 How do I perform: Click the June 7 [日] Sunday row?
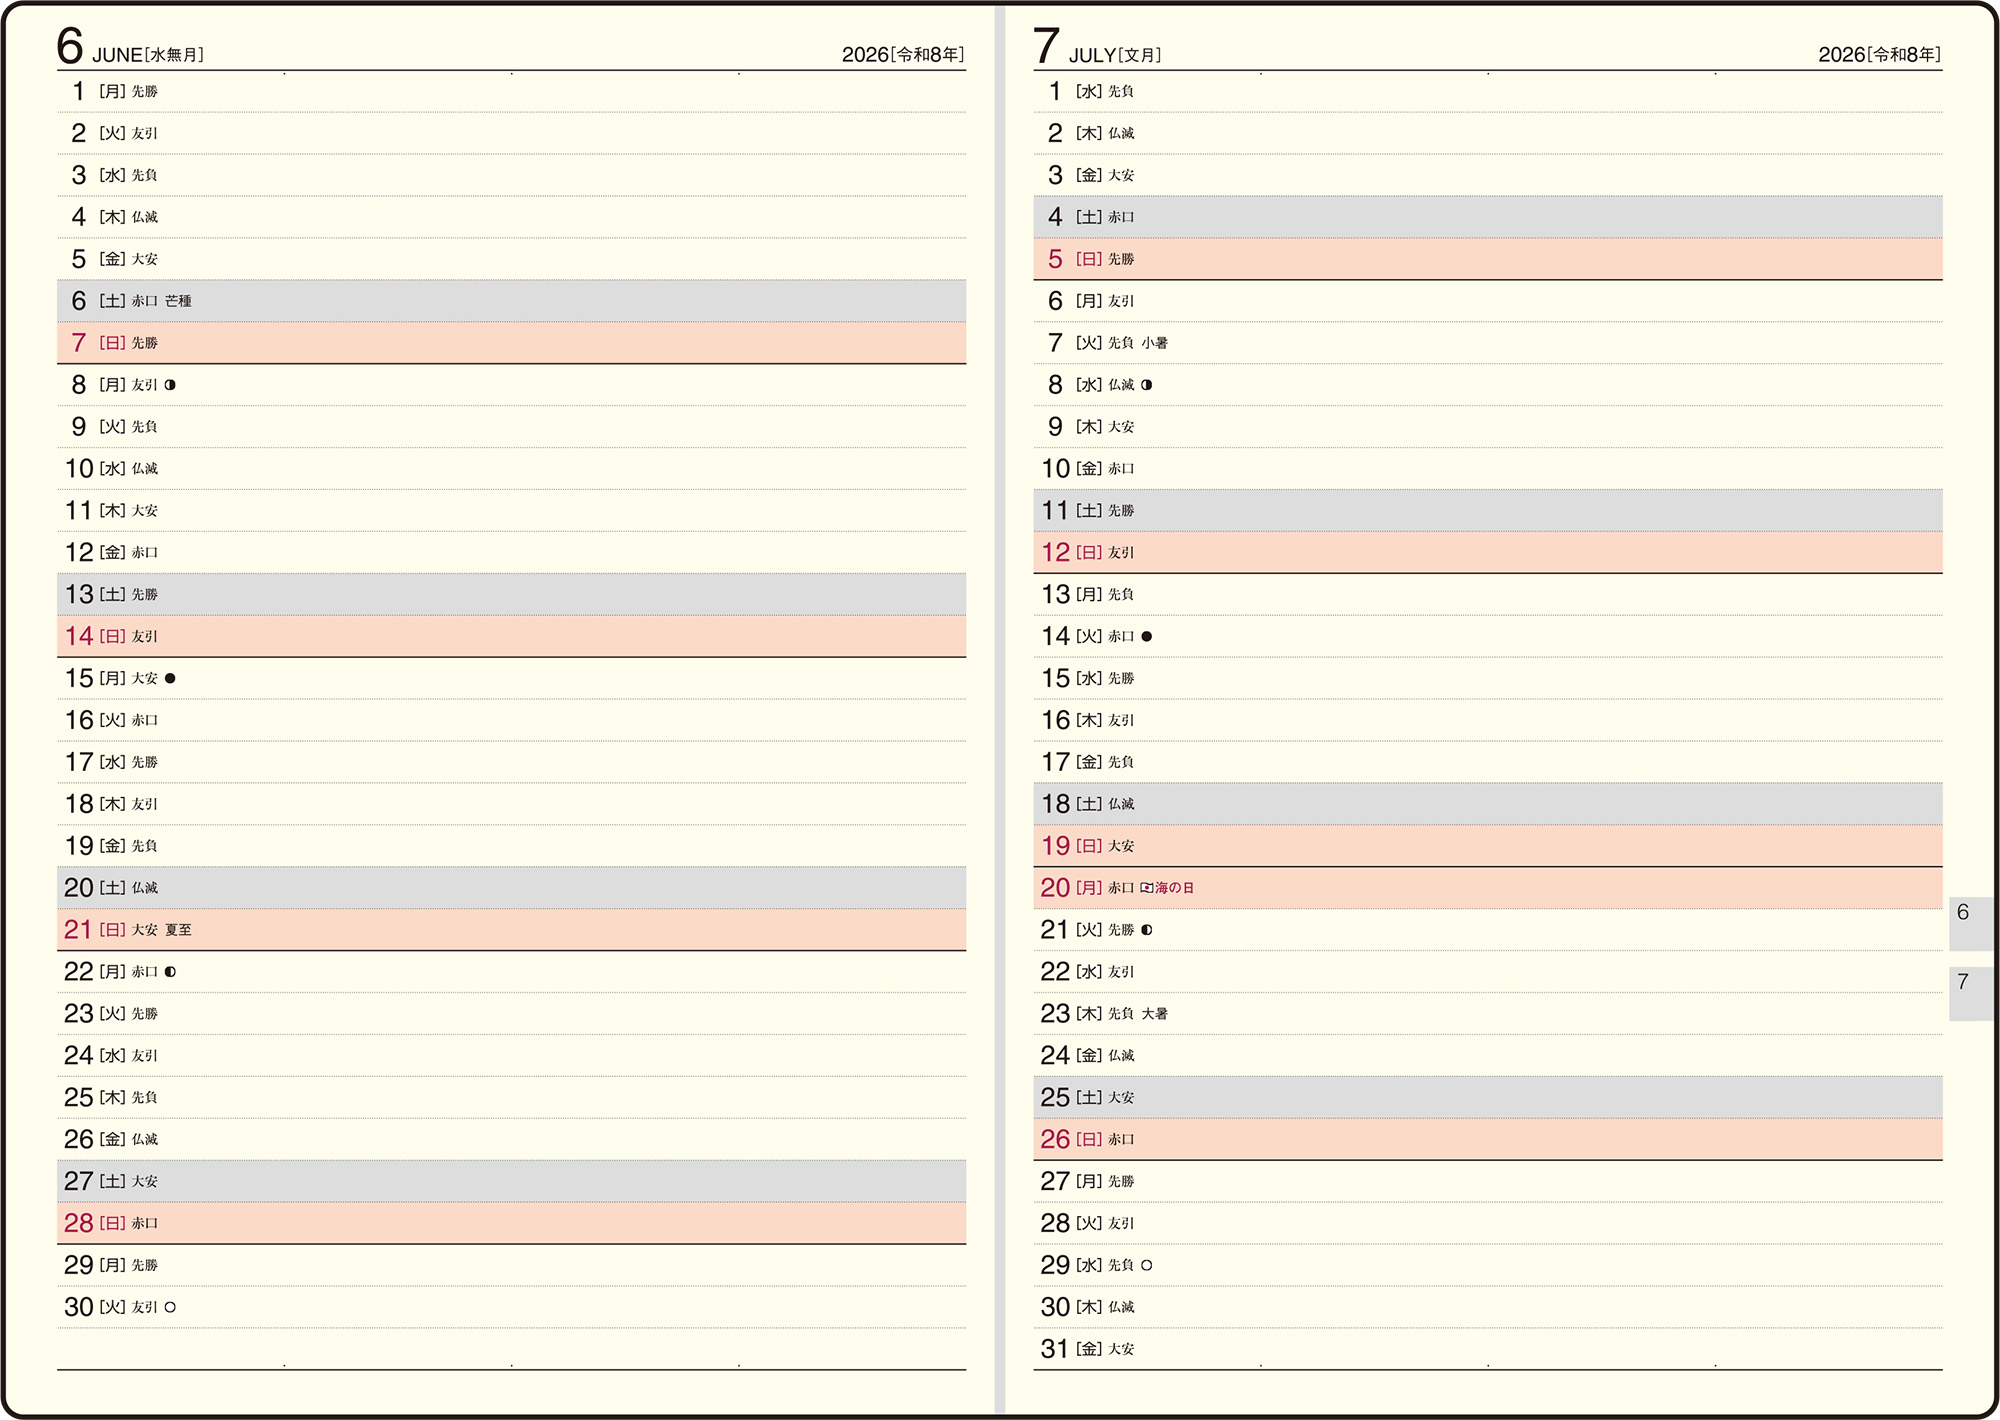pos(511,343)
